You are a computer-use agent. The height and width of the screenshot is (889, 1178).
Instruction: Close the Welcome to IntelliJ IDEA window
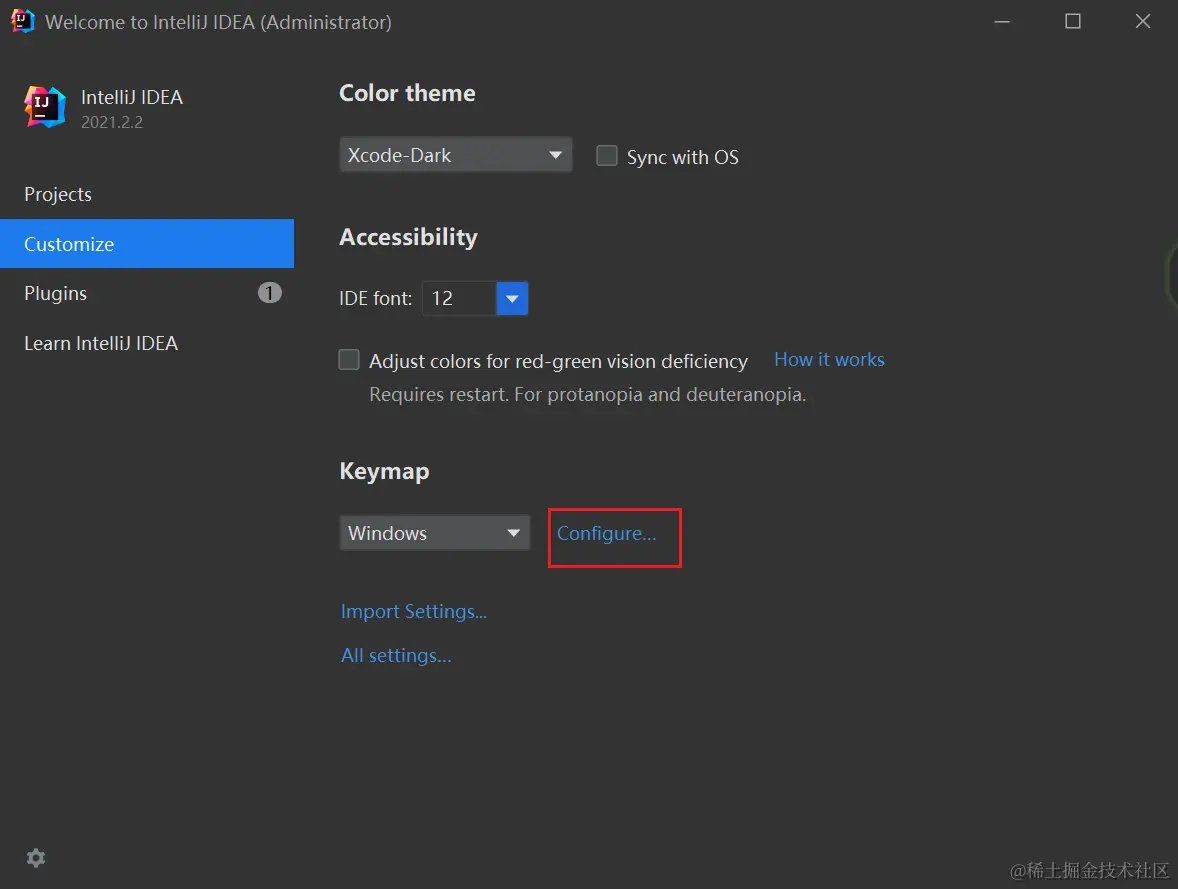pyautogui.click(x=1143, y=21)
